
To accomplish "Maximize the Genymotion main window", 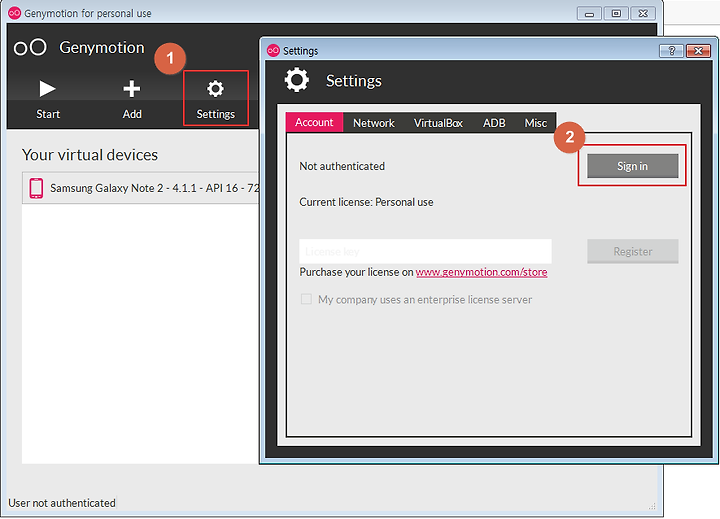I will click(616, 14).
